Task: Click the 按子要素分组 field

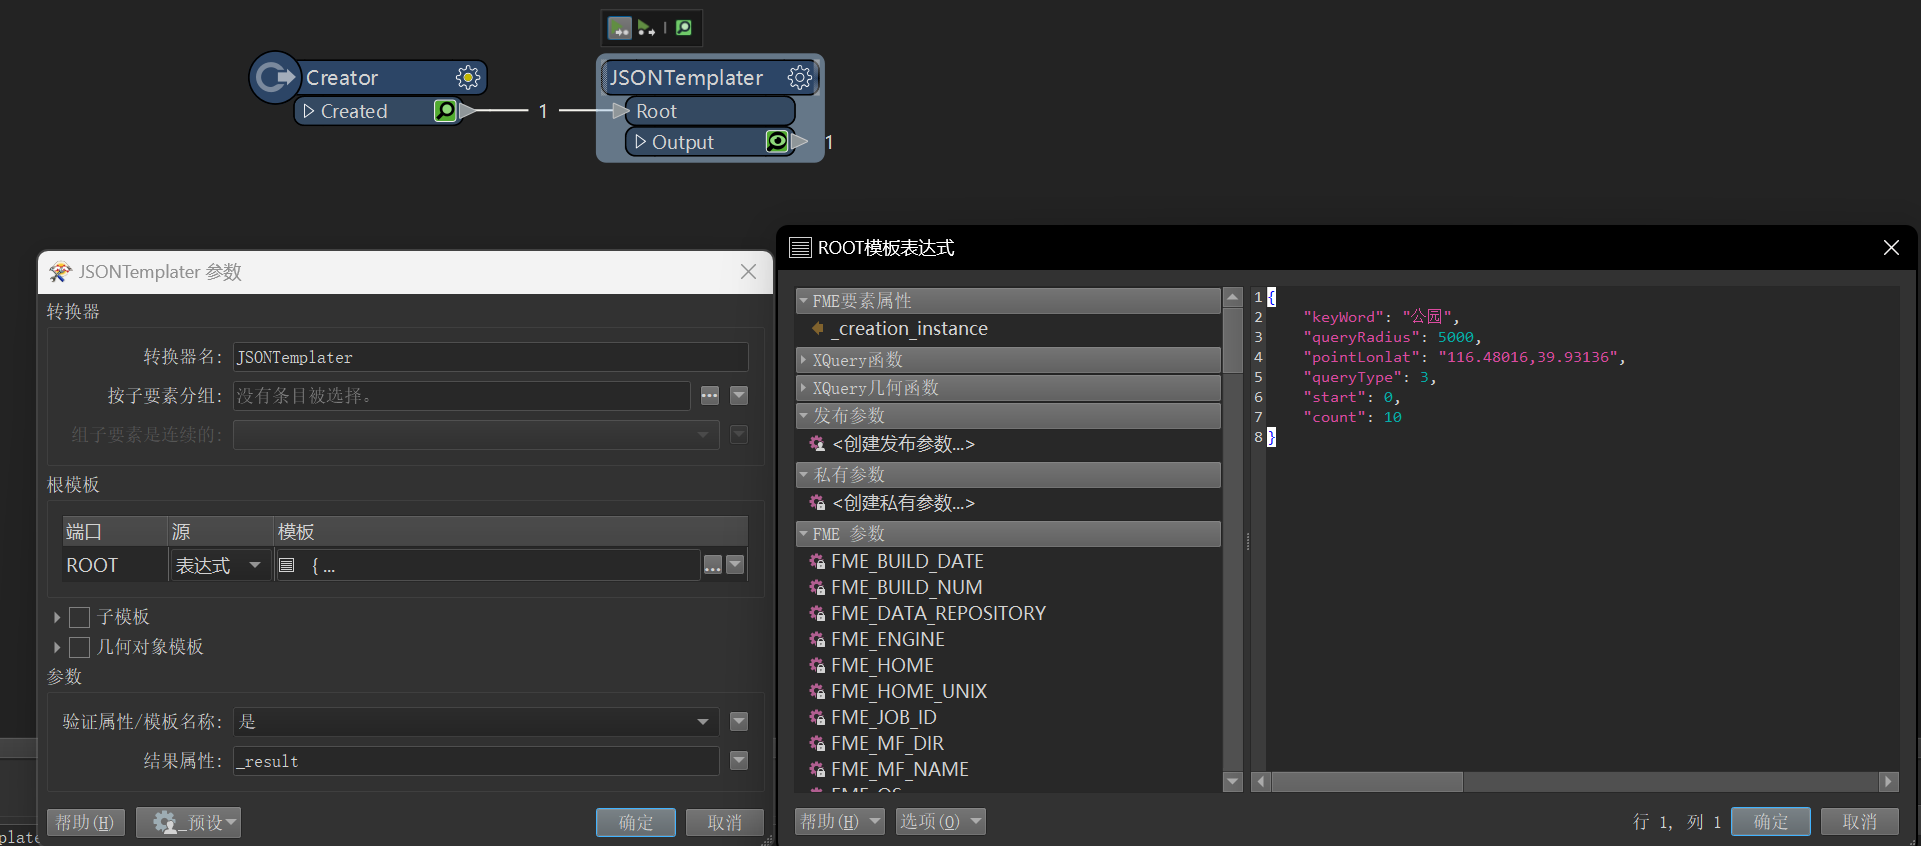Action: pyautogui.click(x=462, y=395)
